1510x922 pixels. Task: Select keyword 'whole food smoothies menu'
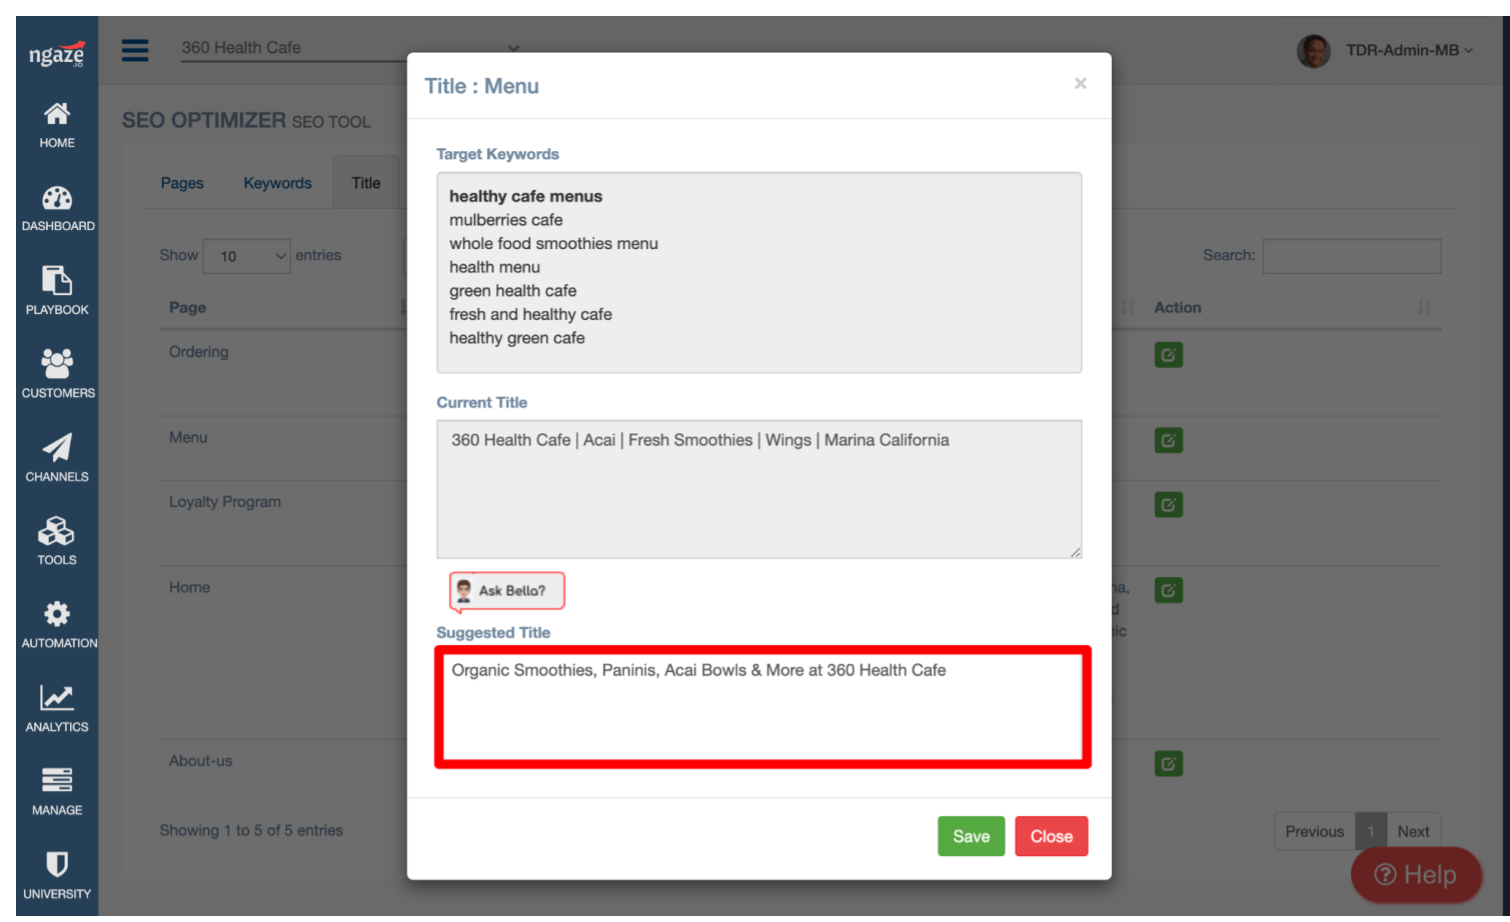[x=554, y=243]
